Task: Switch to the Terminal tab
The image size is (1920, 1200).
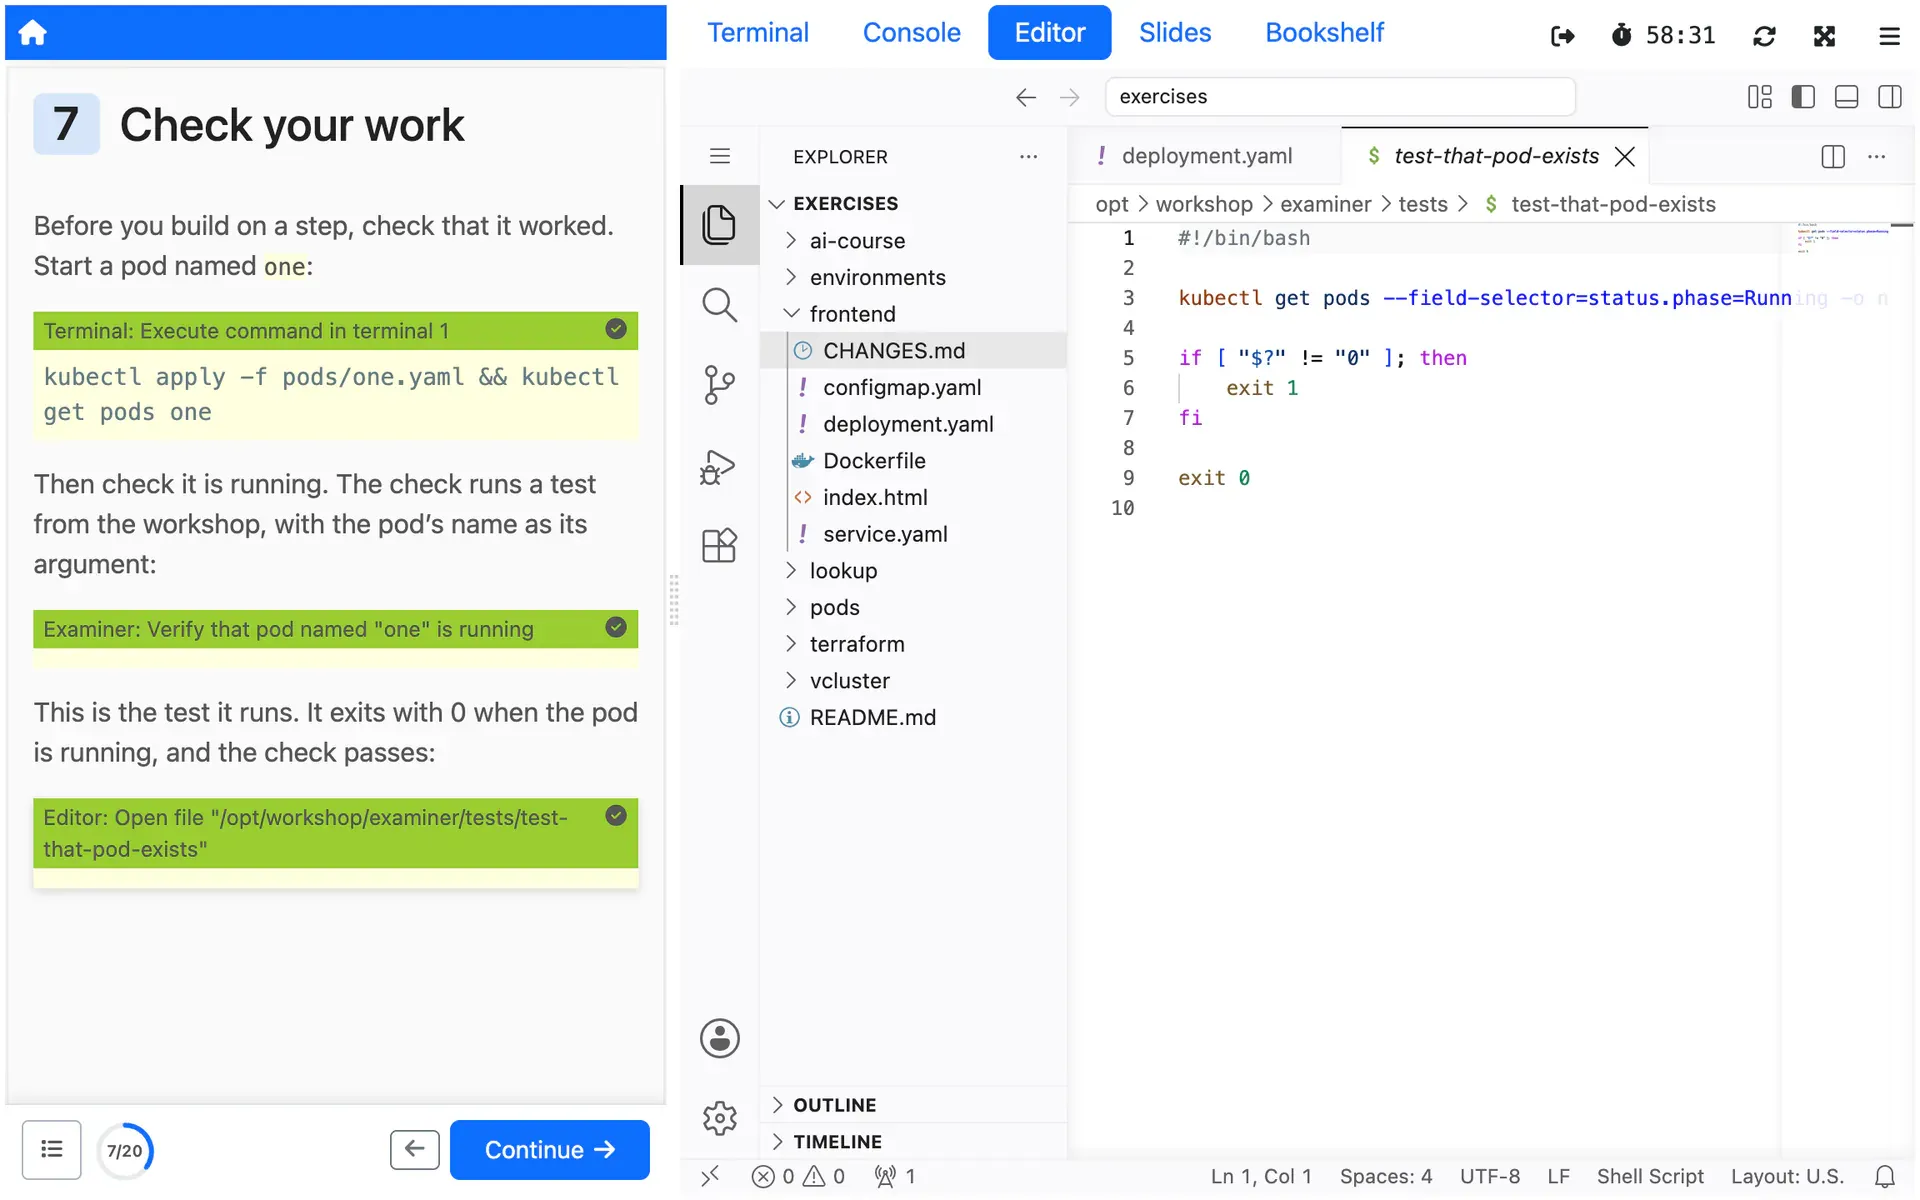Action: 758,33
